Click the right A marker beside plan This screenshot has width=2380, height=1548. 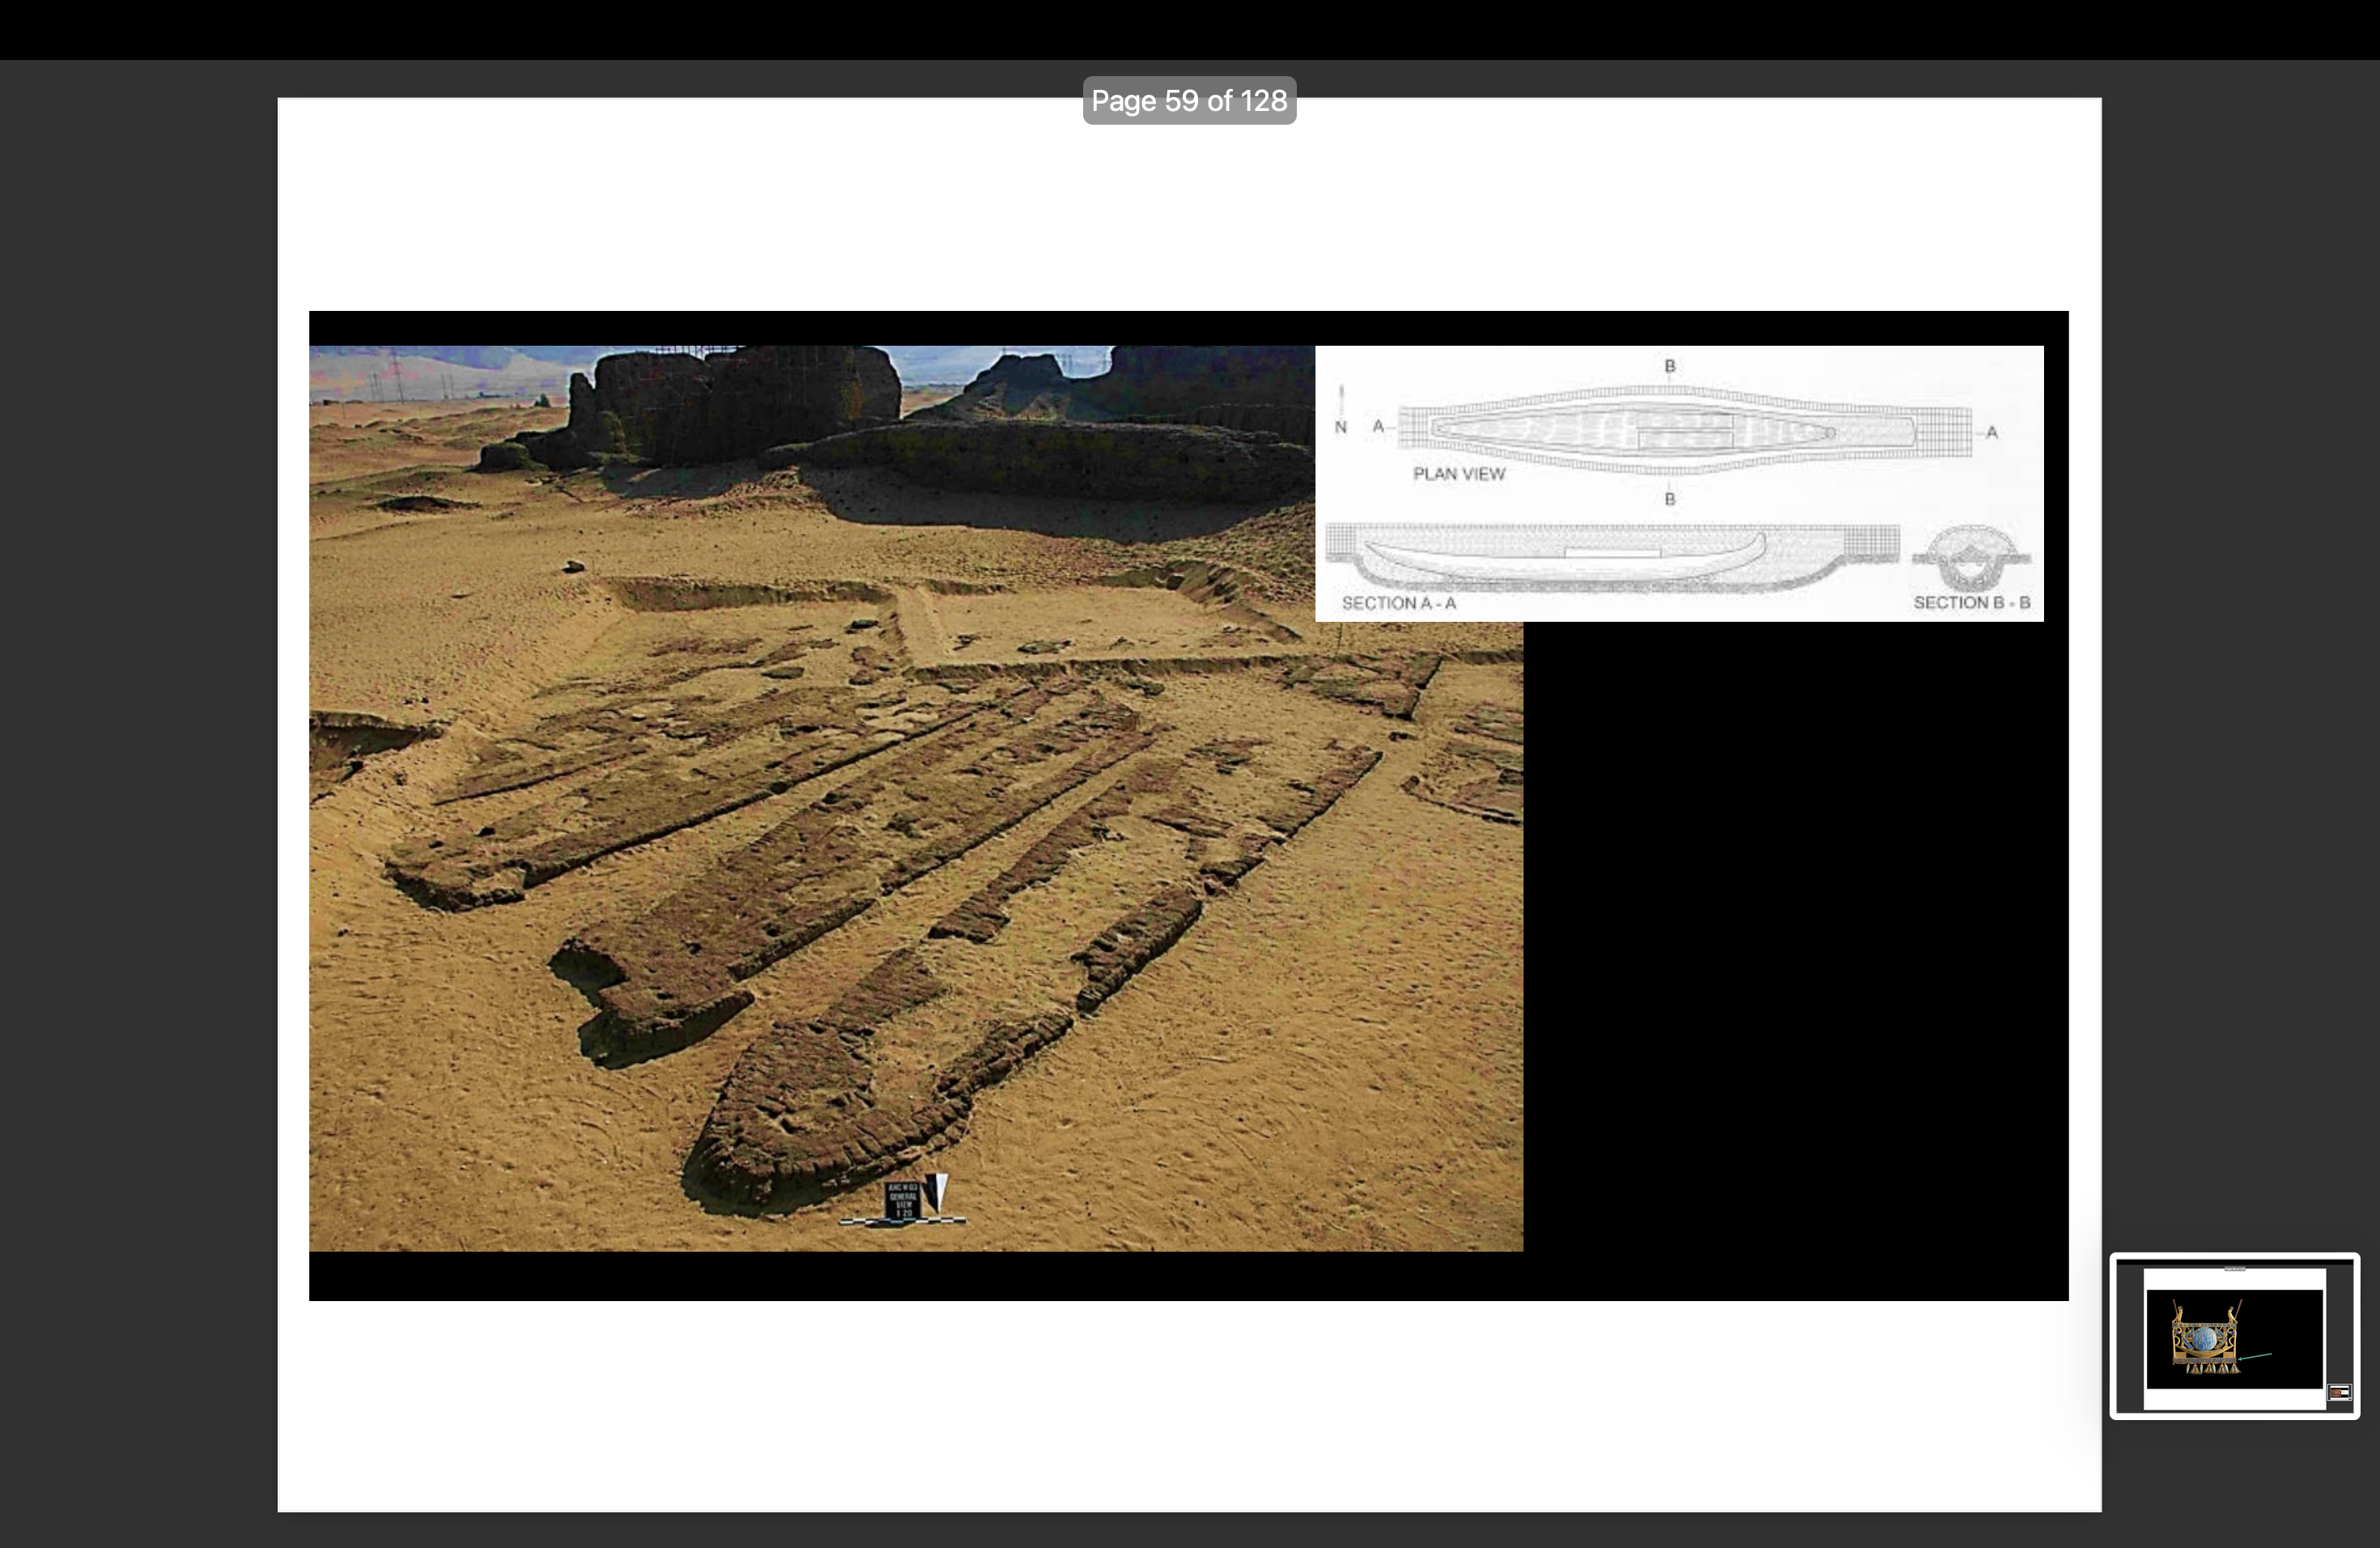(x=1991, y=432)
